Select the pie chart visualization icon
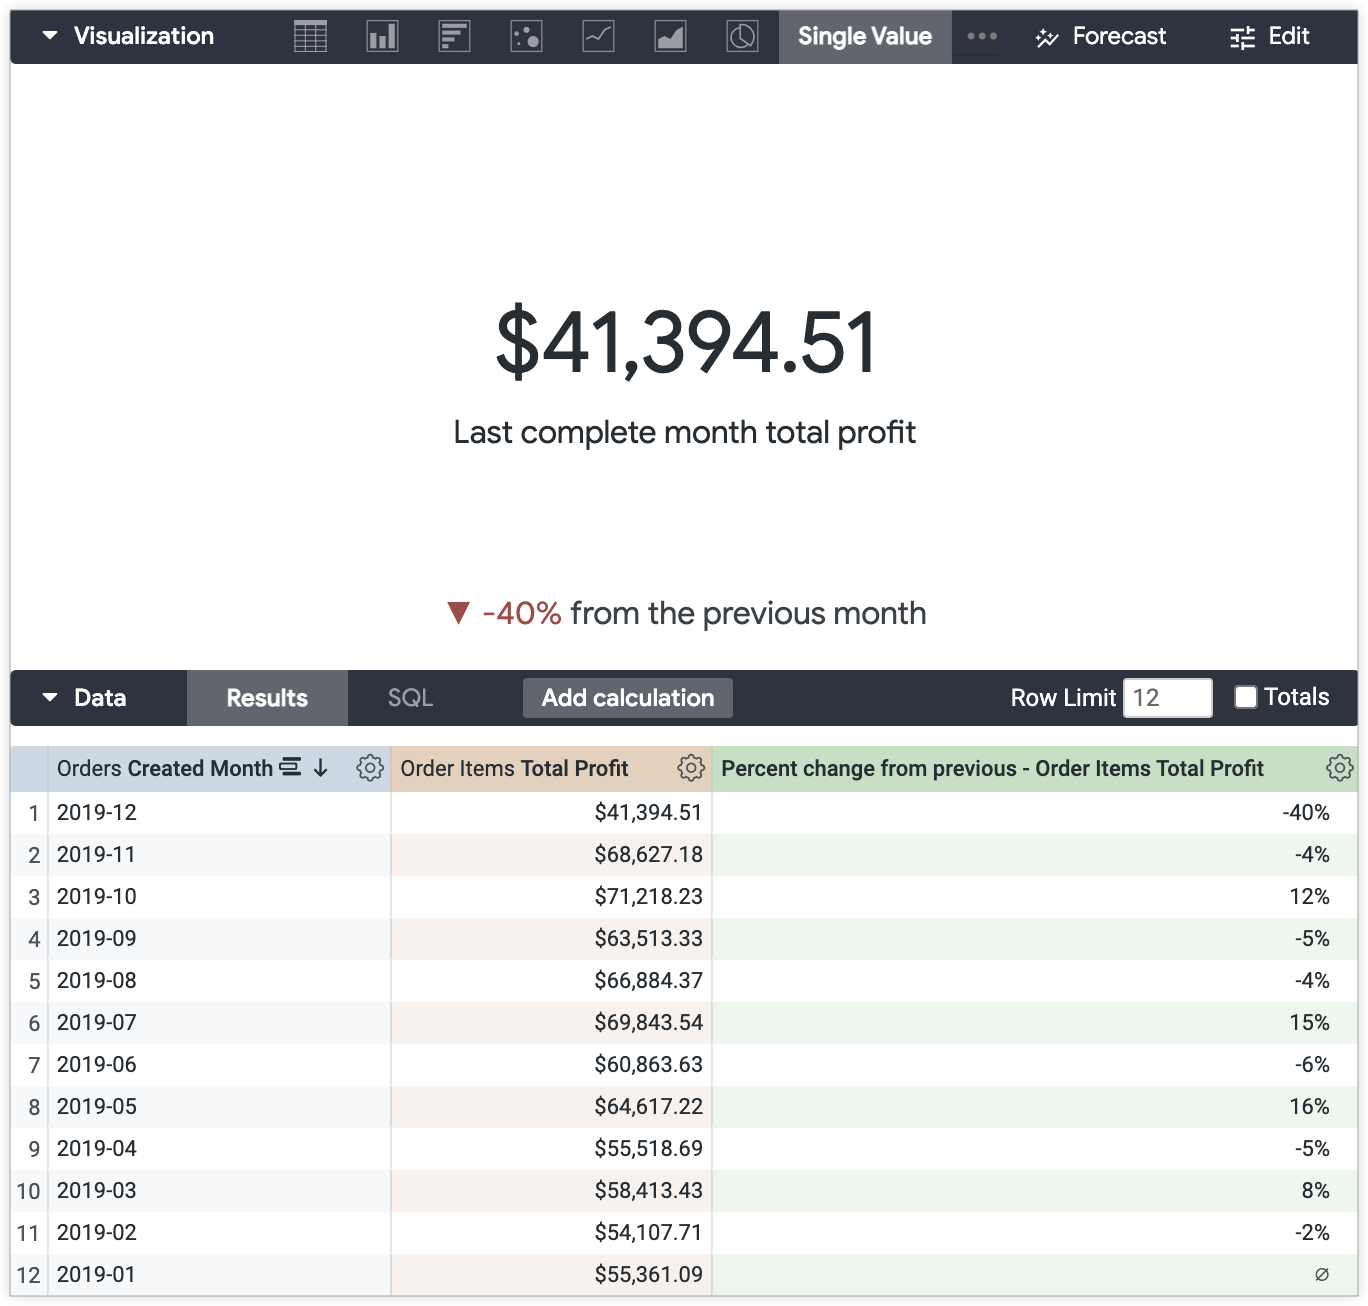Screen dimensions: 1368x1306 click(742, 36)
